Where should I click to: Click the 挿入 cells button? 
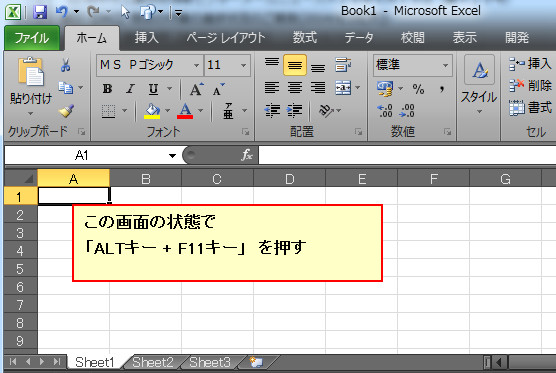(x=530, y=64)
